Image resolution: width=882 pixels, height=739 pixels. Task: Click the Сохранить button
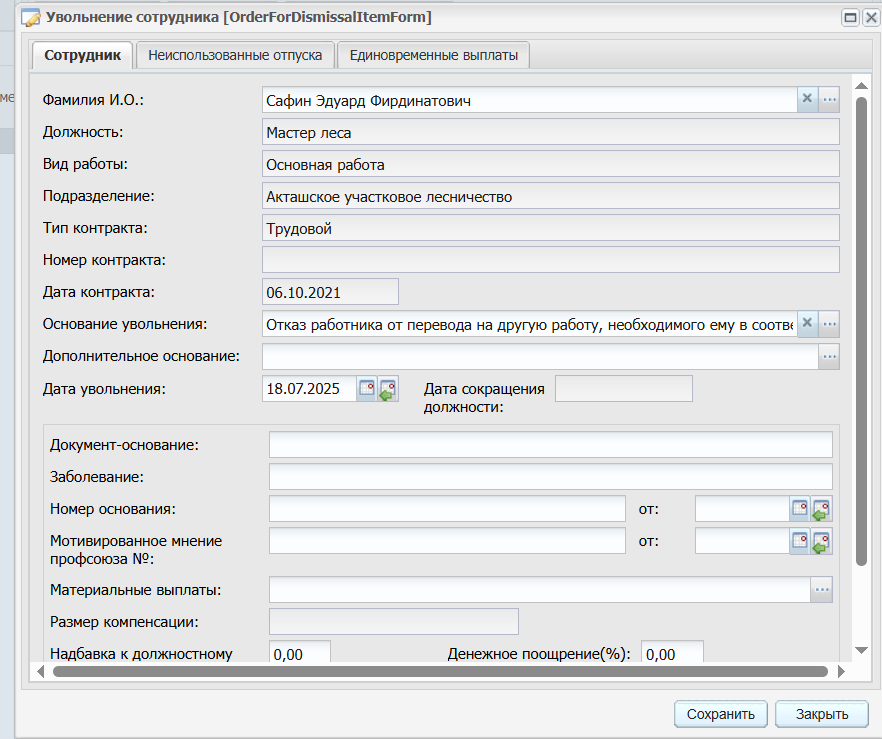pyautogui.click(x=721, y=714)
